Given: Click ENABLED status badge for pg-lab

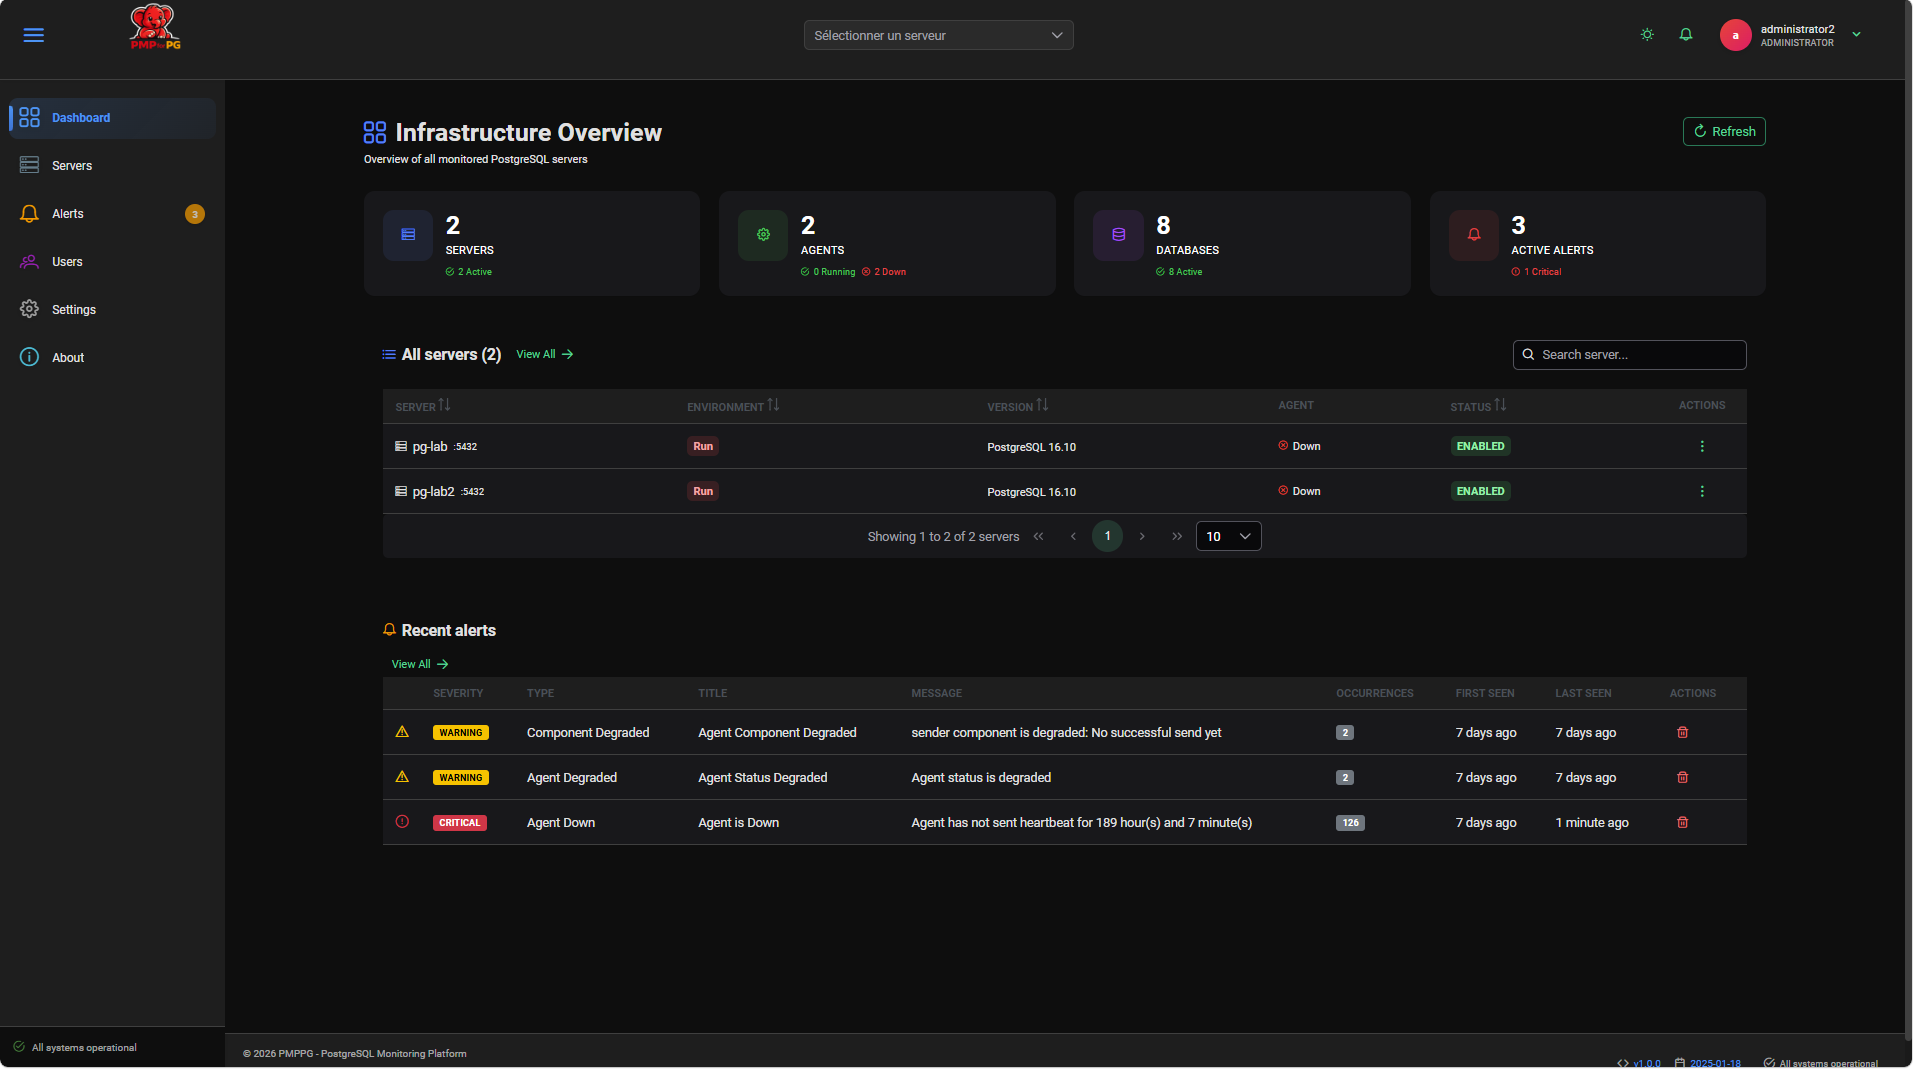Looking at the screenshot, I should pos(1480,447).
